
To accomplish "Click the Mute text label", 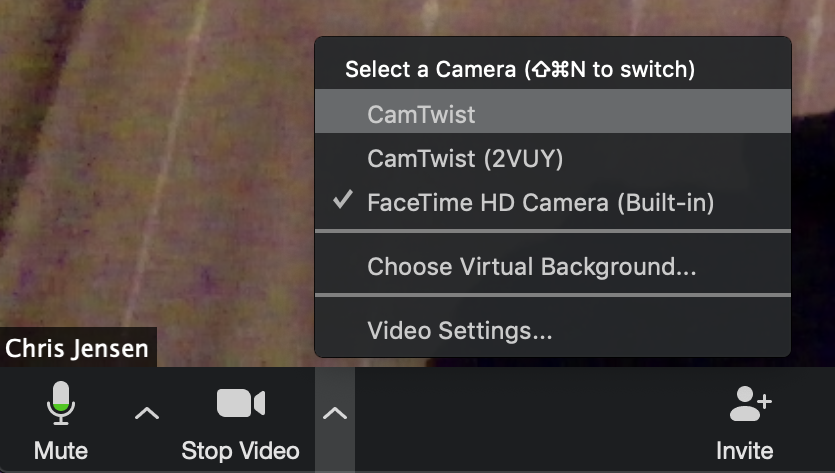I will [61, 451].
